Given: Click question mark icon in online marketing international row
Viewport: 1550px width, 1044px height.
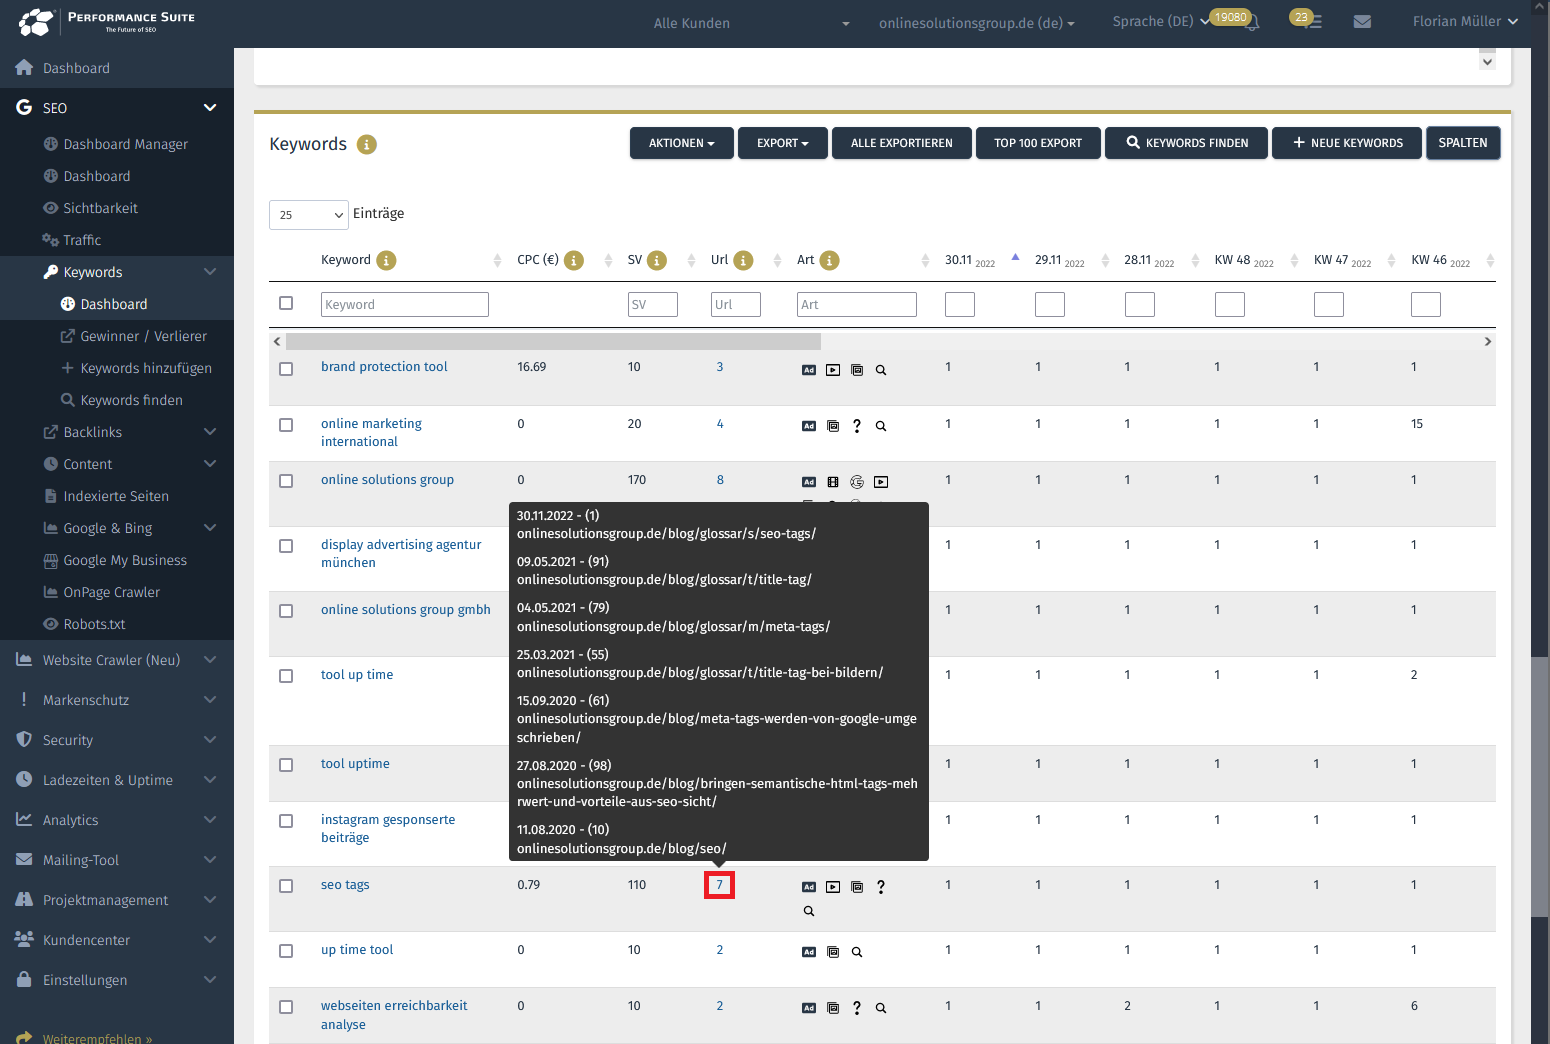Looking at the screenshot, I should pos(857,426).
